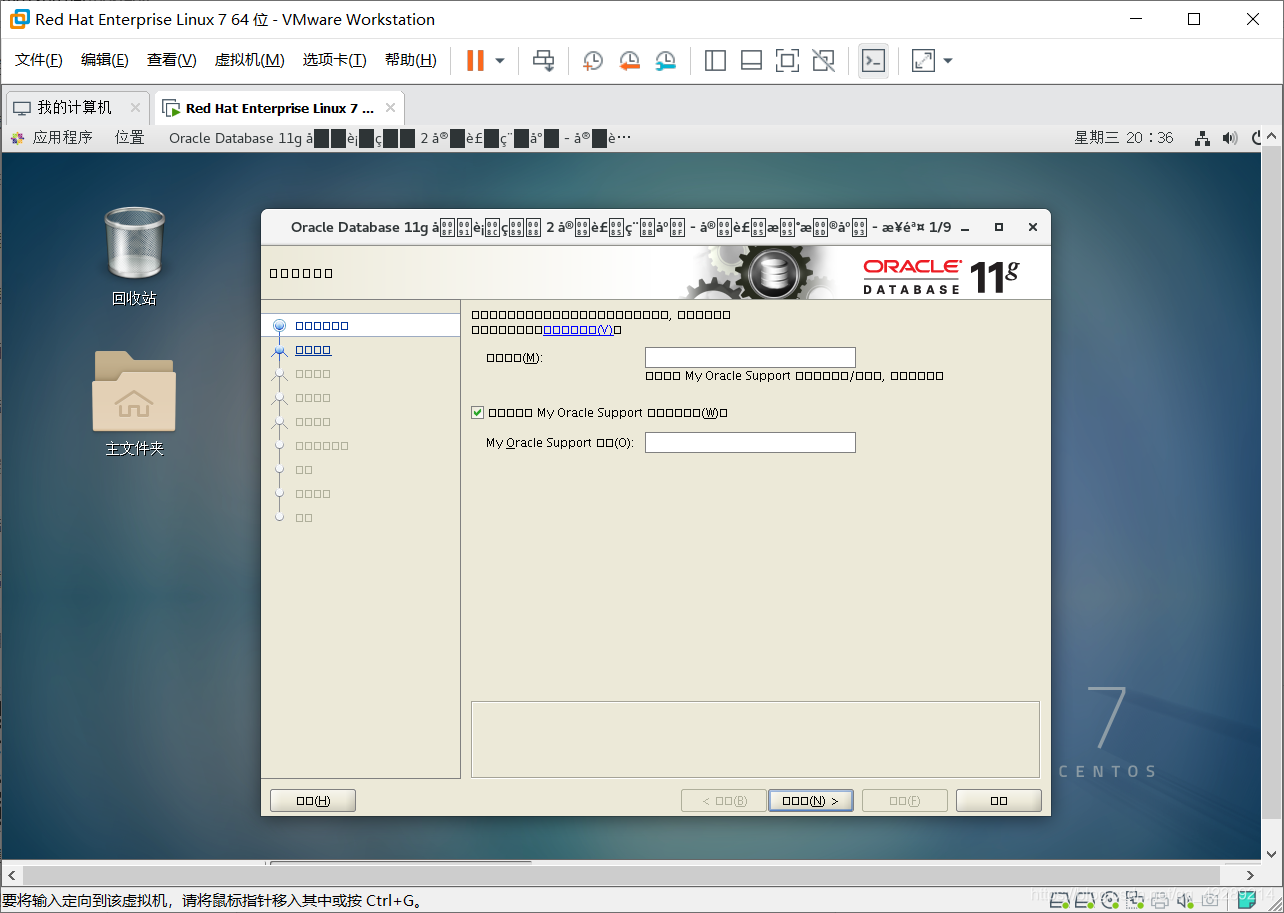Click the CD/DVD device status icon

(x=1110, y=899)
